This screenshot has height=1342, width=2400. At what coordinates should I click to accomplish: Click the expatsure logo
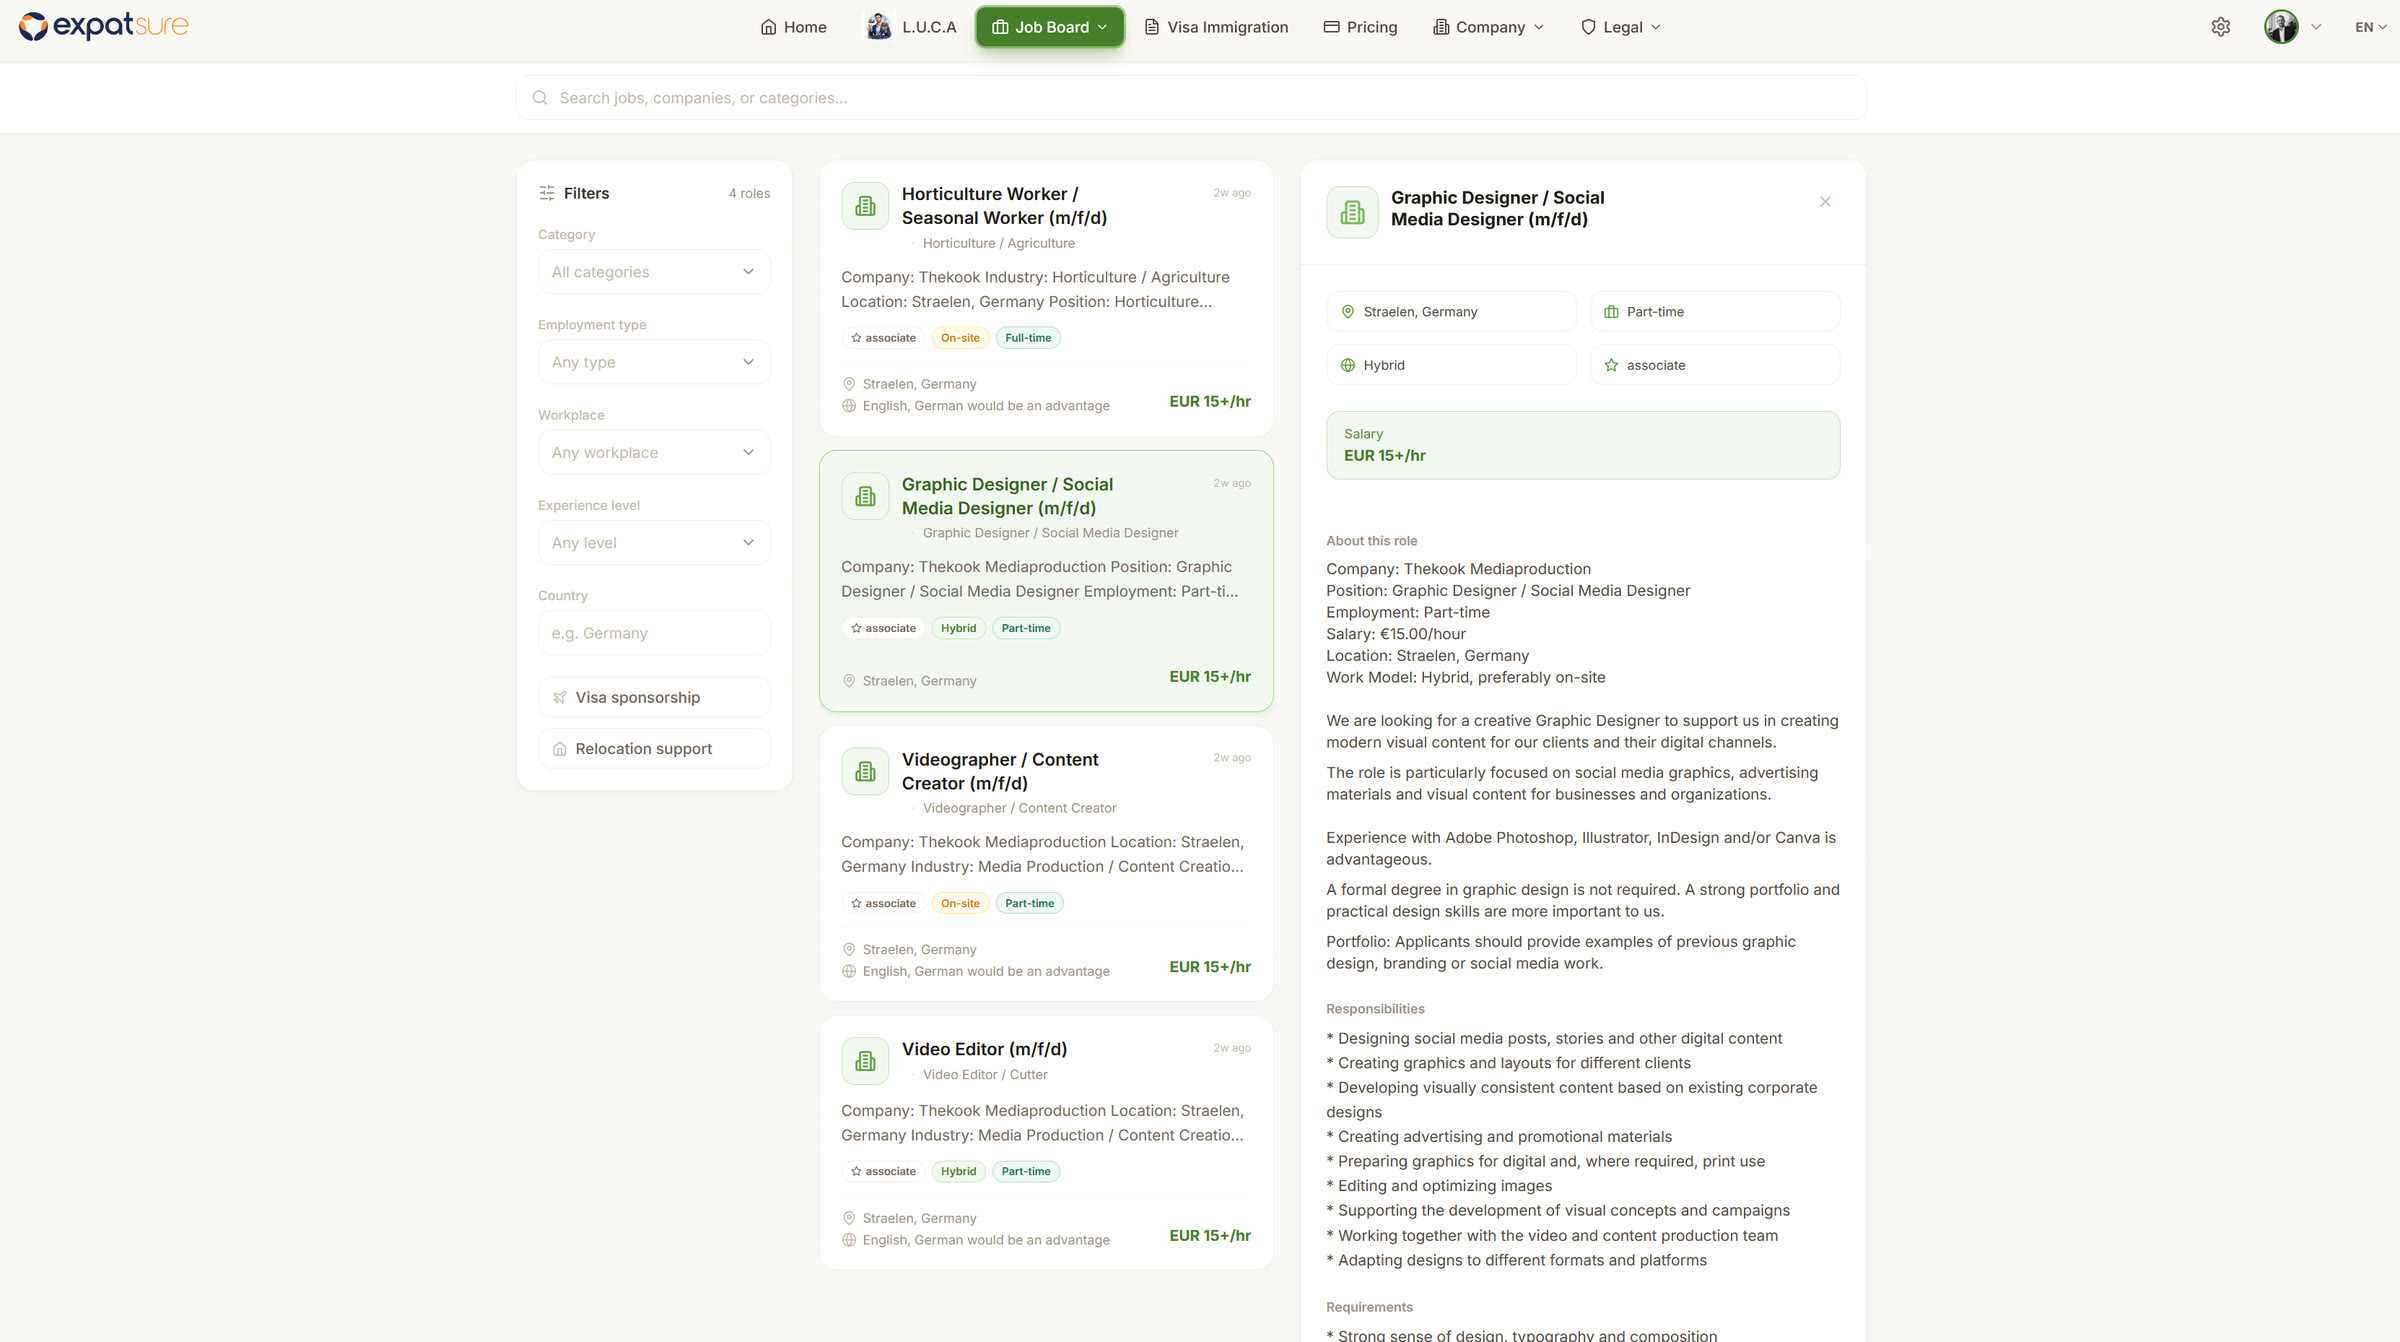(103, 26)
